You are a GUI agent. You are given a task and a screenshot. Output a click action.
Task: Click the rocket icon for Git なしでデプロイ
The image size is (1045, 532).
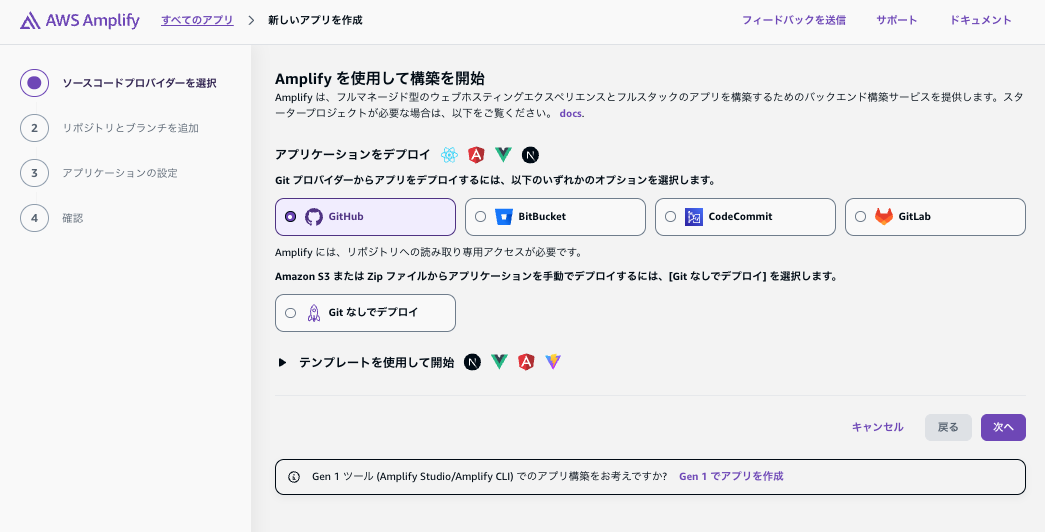point(314,313)
